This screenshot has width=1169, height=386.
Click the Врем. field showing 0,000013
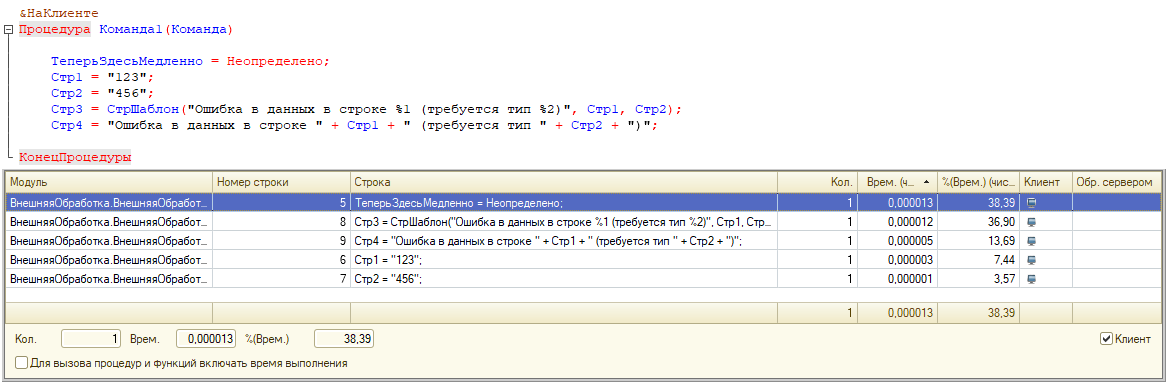(x=207, y=339)
